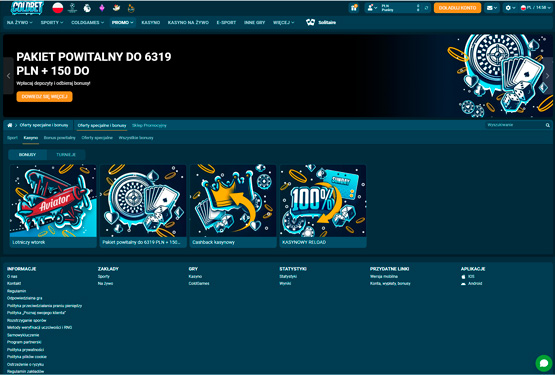The height and width of the screenshot is (375, 555).
Task: Expand the user account dropdown
Action: click(372, 8)
